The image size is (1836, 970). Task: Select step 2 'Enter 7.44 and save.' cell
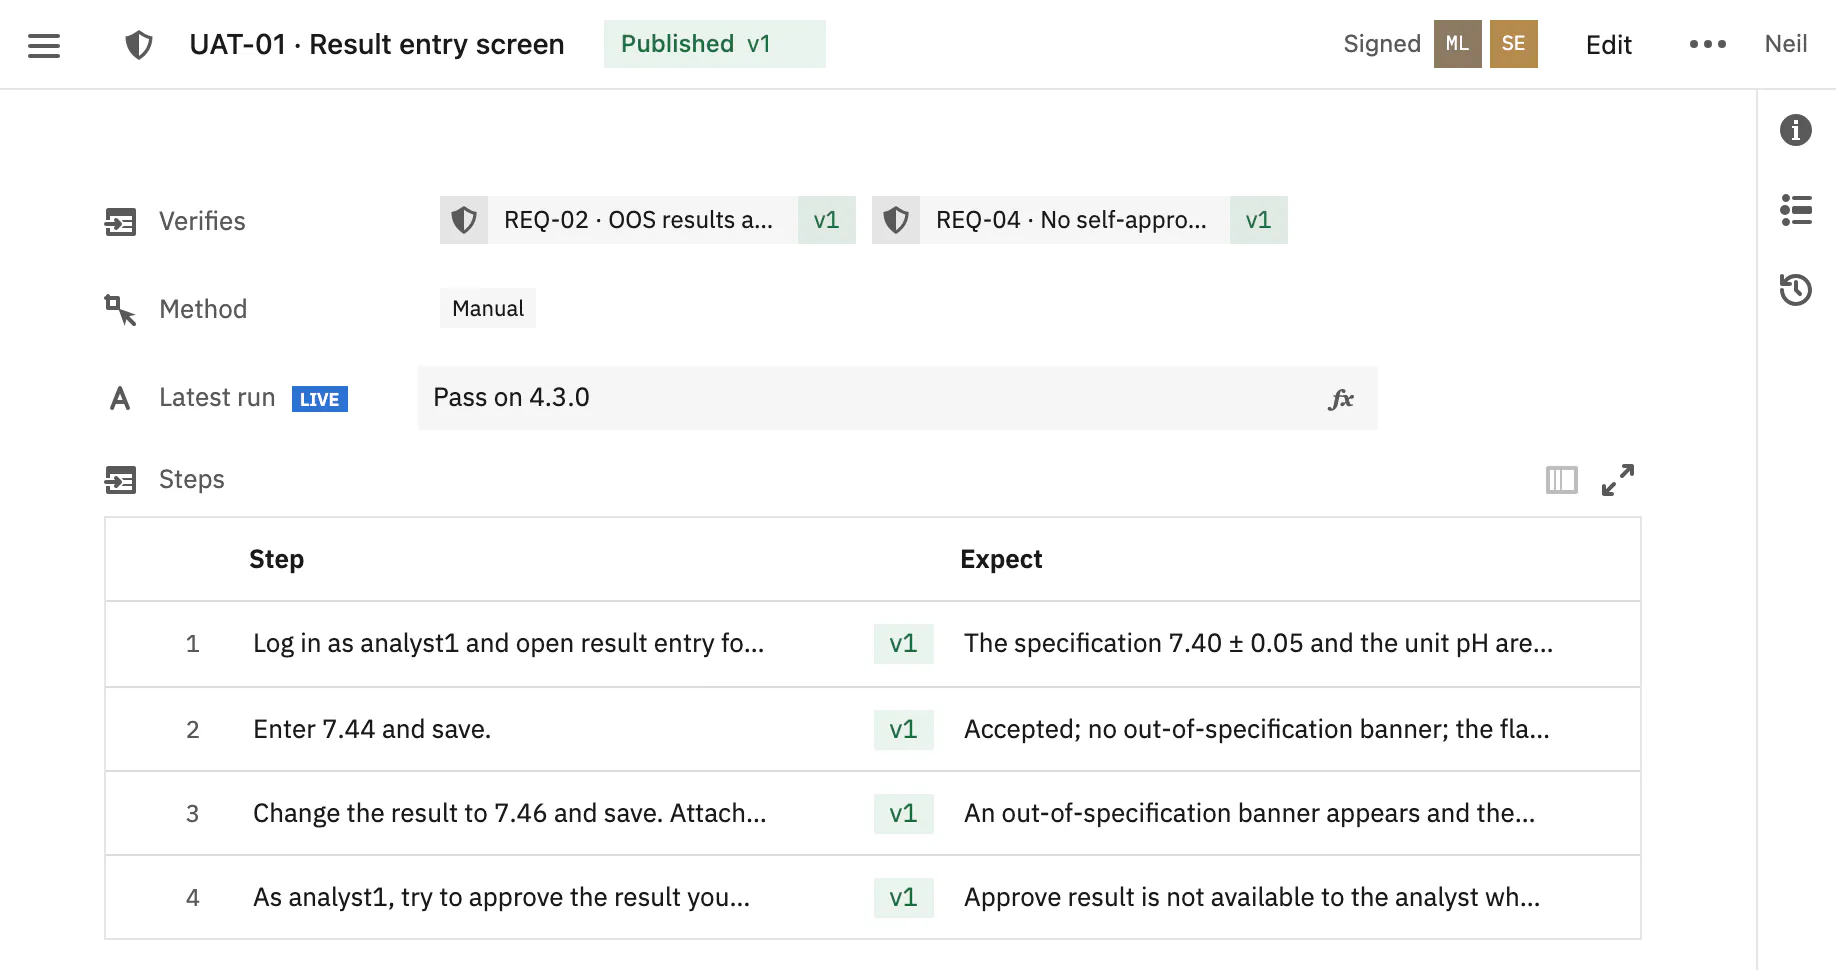coord(372,729)
